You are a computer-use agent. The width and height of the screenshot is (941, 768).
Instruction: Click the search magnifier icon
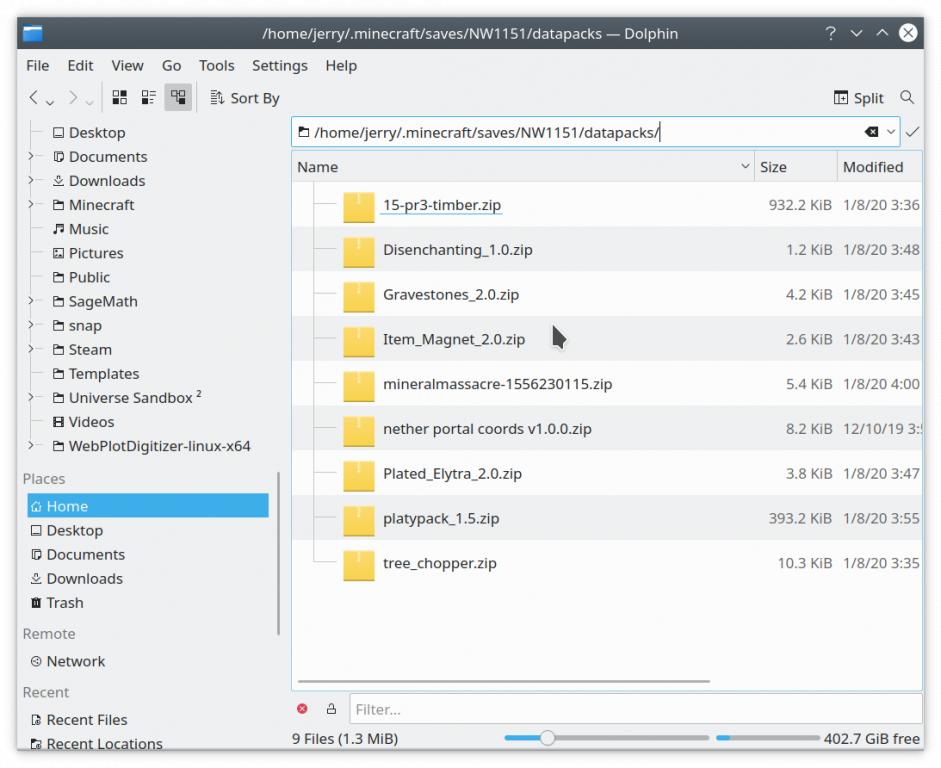point(907,98)
